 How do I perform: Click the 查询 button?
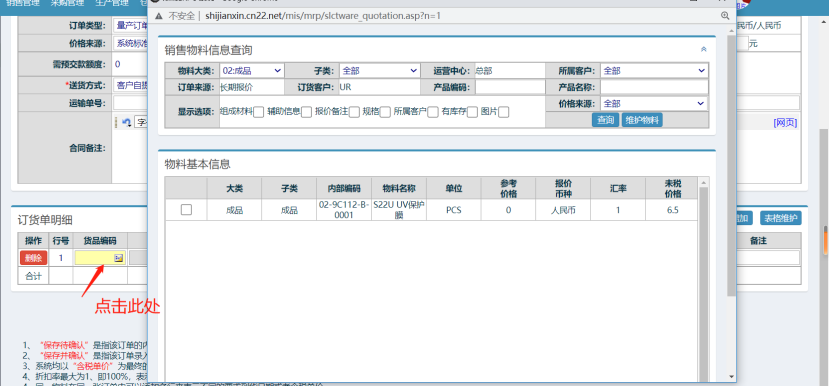[x=605, y=120]
